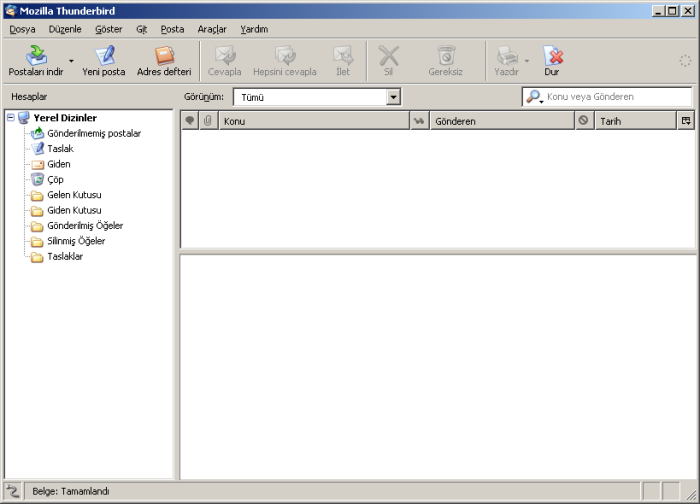
Task: Open the Posta menu
Action: (172, 29)
